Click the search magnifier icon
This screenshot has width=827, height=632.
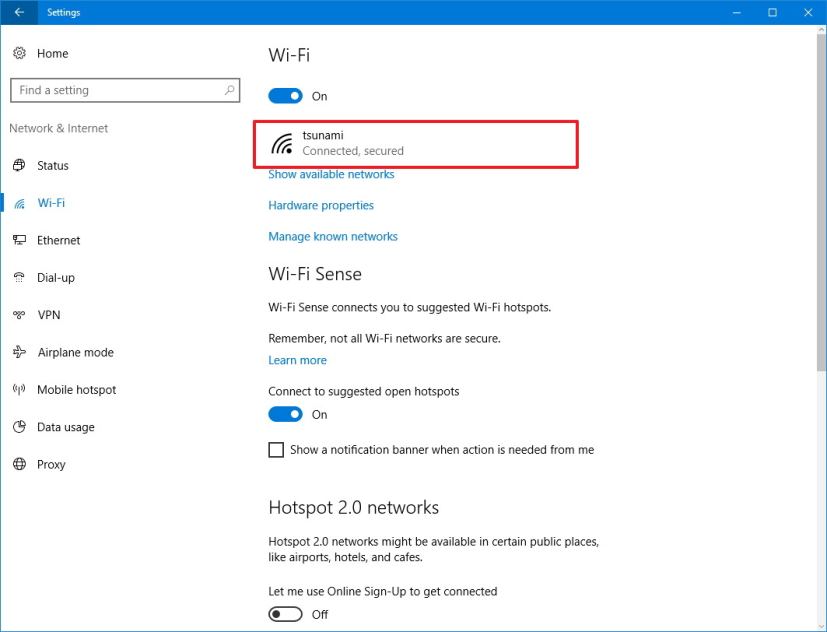(x=229, y=90)
